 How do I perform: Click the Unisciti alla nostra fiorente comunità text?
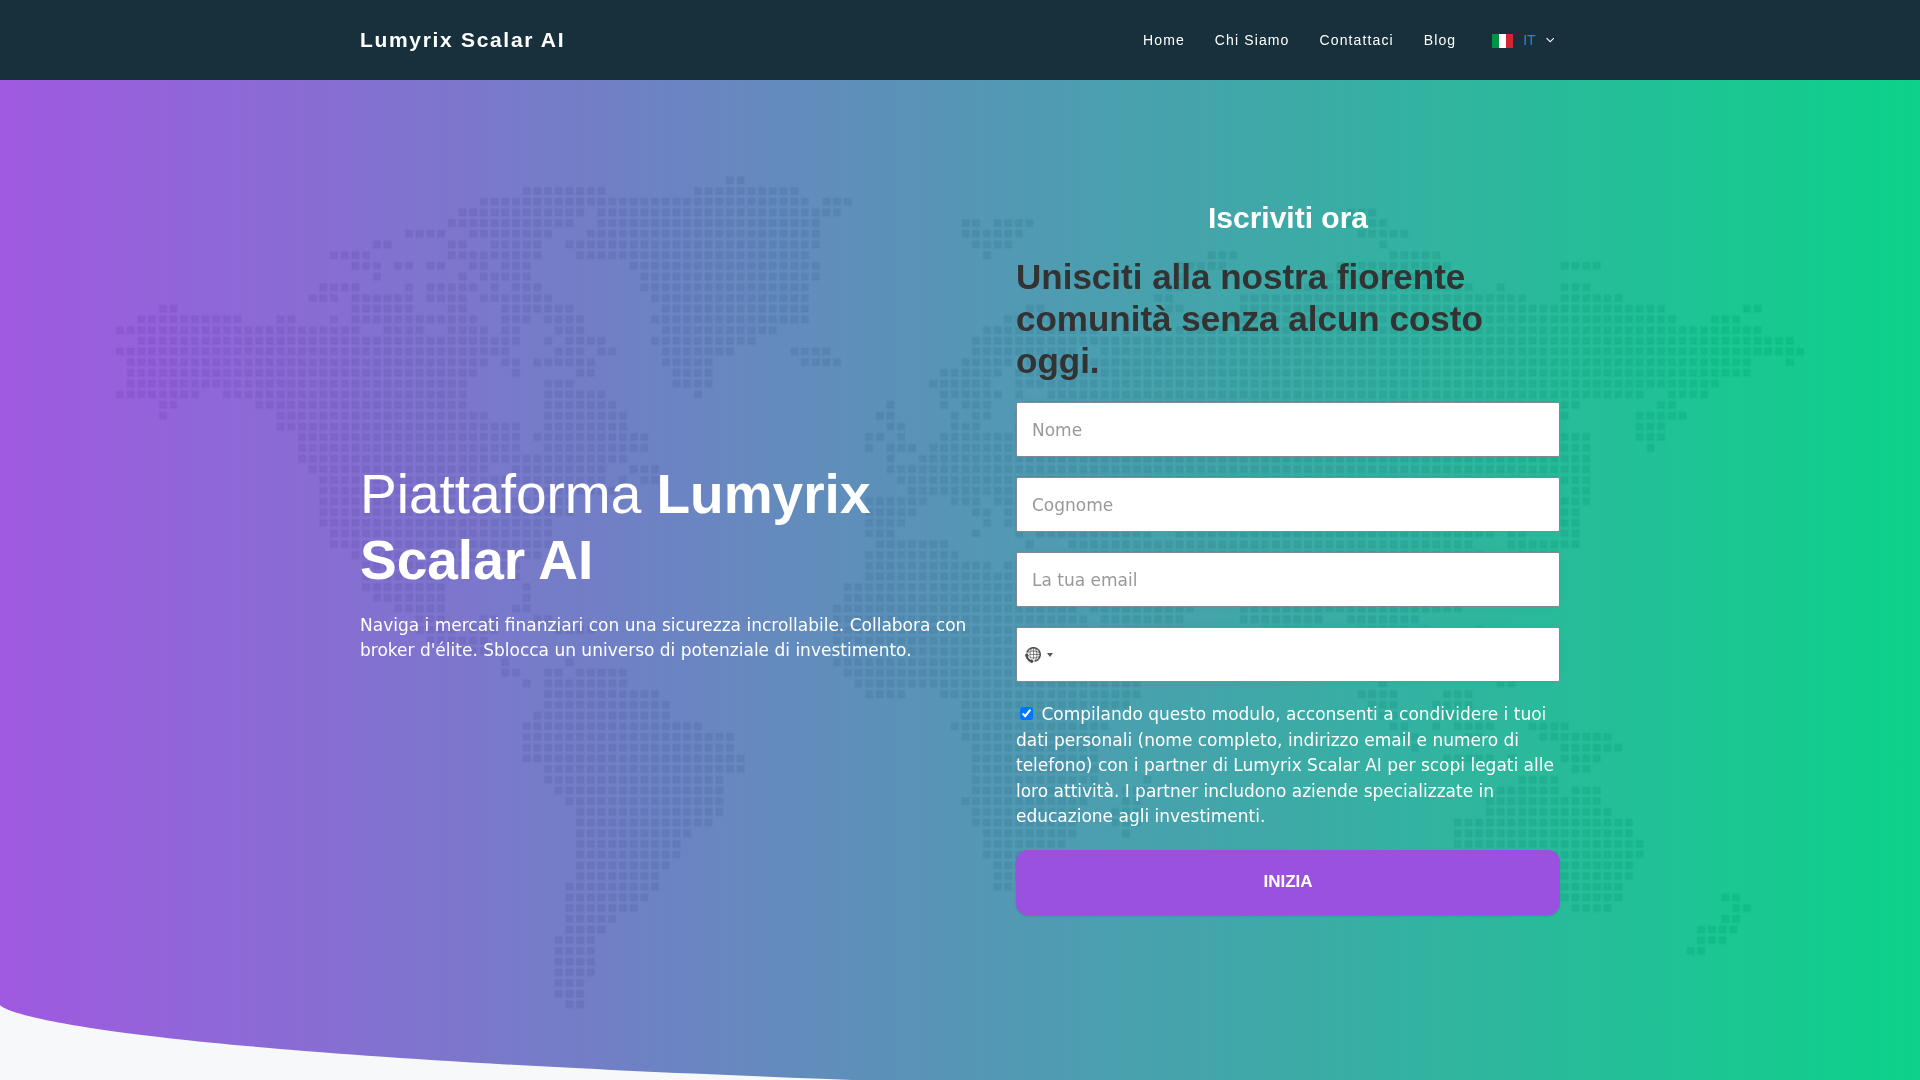coord(1249,319)
